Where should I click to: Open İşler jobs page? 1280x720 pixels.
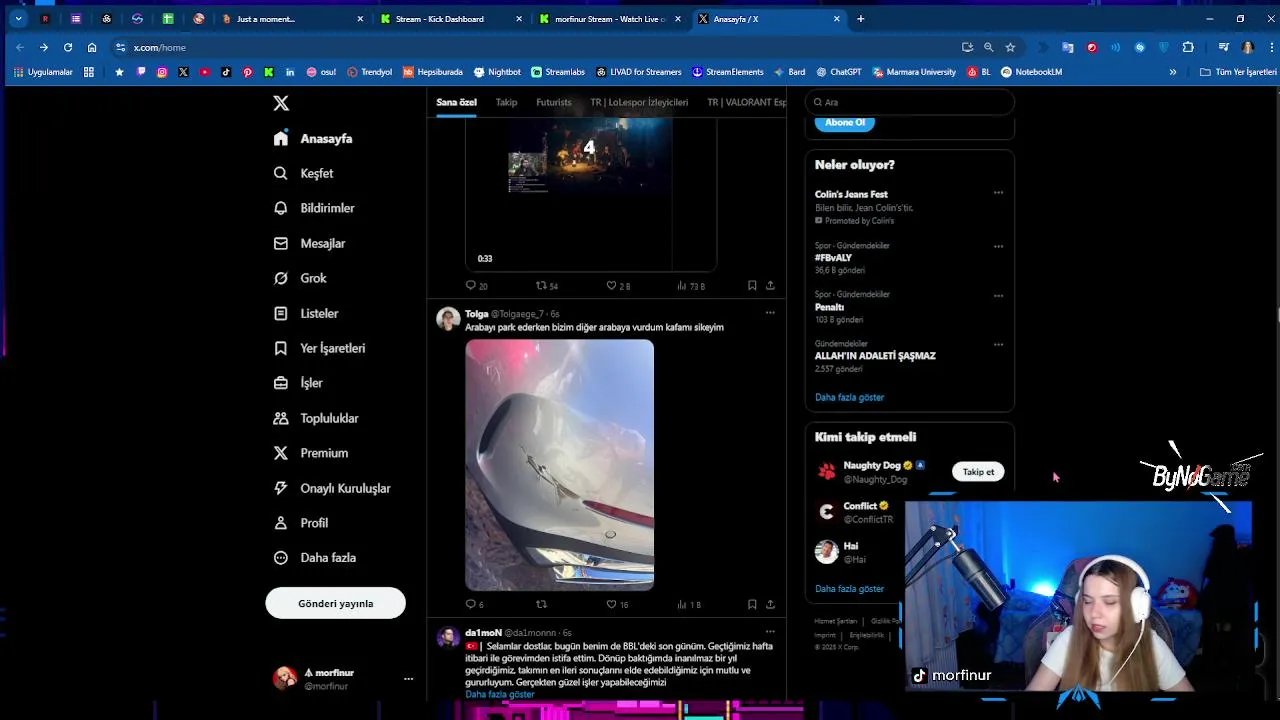tap(298, 383)
